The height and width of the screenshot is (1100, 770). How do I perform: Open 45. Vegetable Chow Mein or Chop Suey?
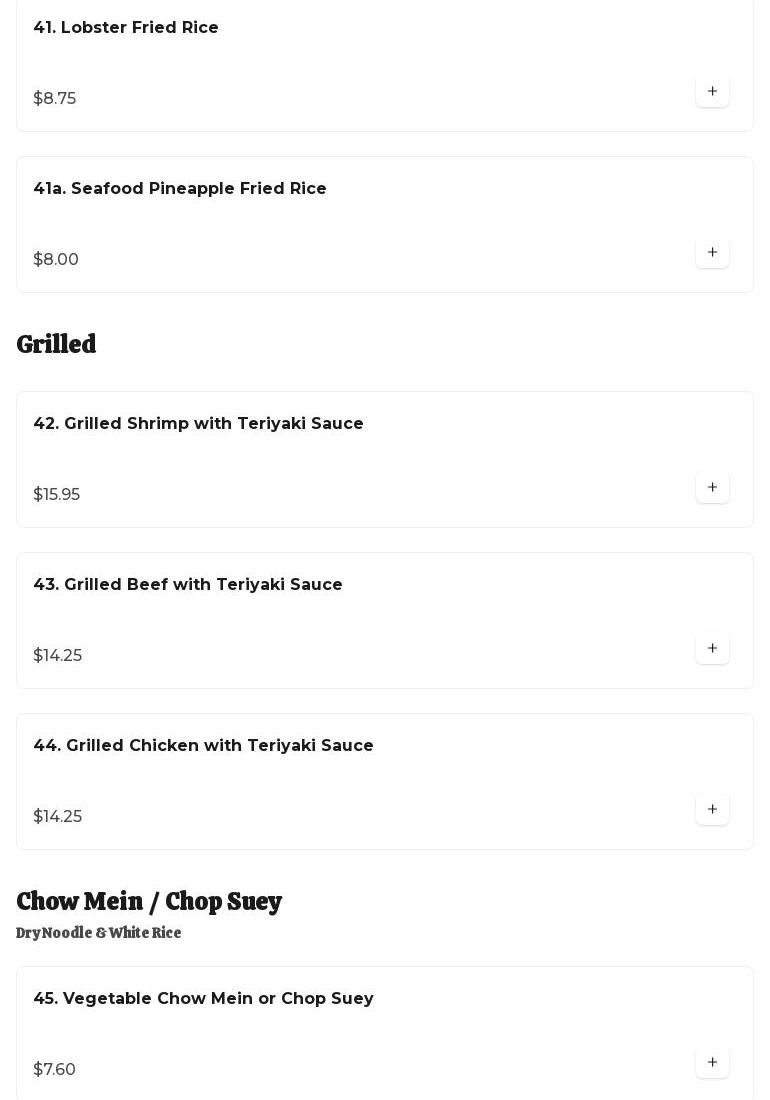[x=203, y=999]
